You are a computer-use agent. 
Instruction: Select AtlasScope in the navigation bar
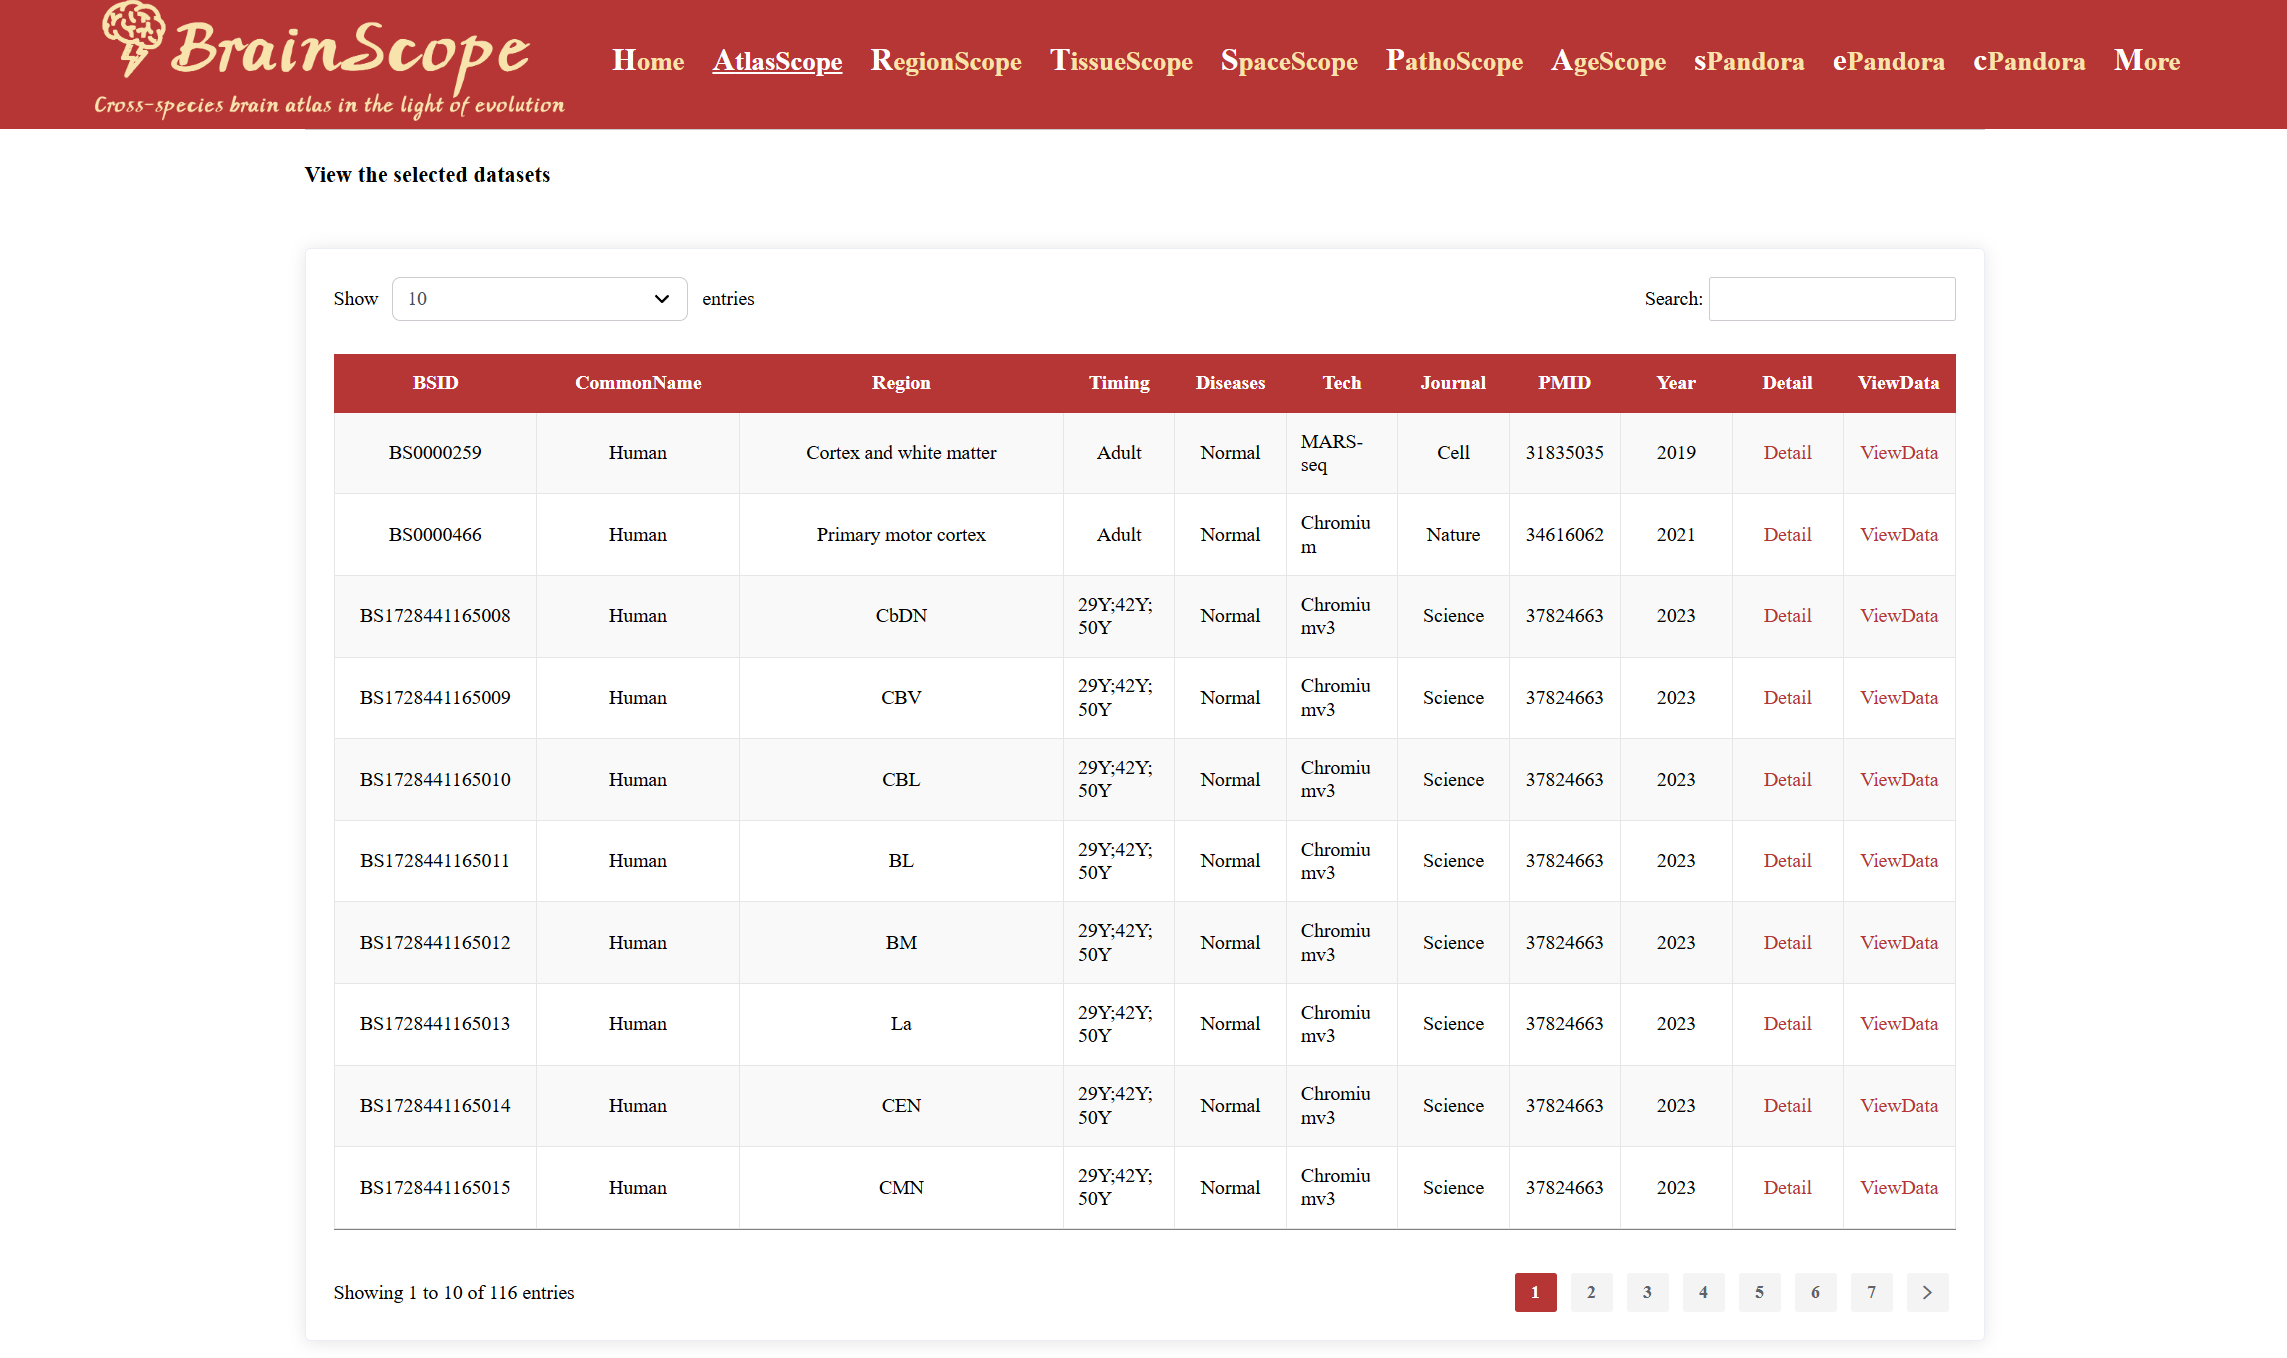(777, 61)
